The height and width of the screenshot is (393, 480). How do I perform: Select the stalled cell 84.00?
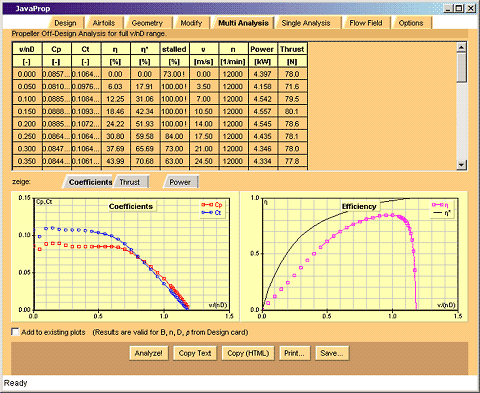tap(174, 136)
